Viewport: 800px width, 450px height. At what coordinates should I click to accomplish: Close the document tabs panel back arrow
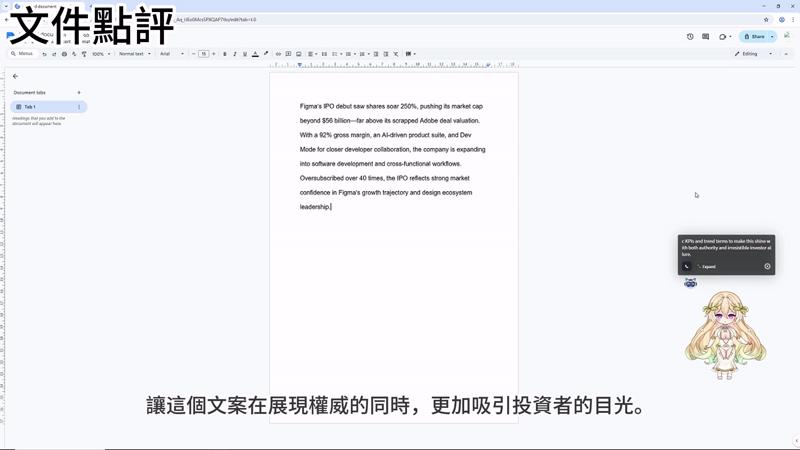click(15, 76)
